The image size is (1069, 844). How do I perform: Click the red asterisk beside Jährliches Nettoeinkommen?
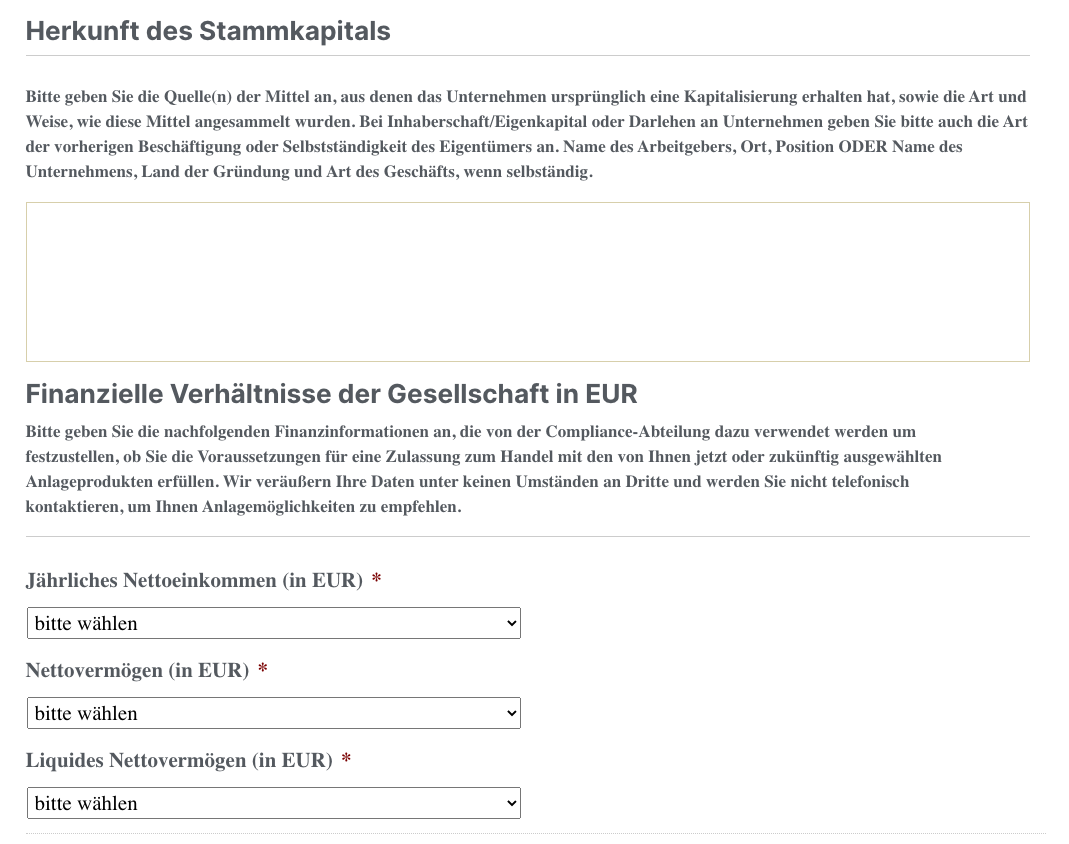click(376, 581)
